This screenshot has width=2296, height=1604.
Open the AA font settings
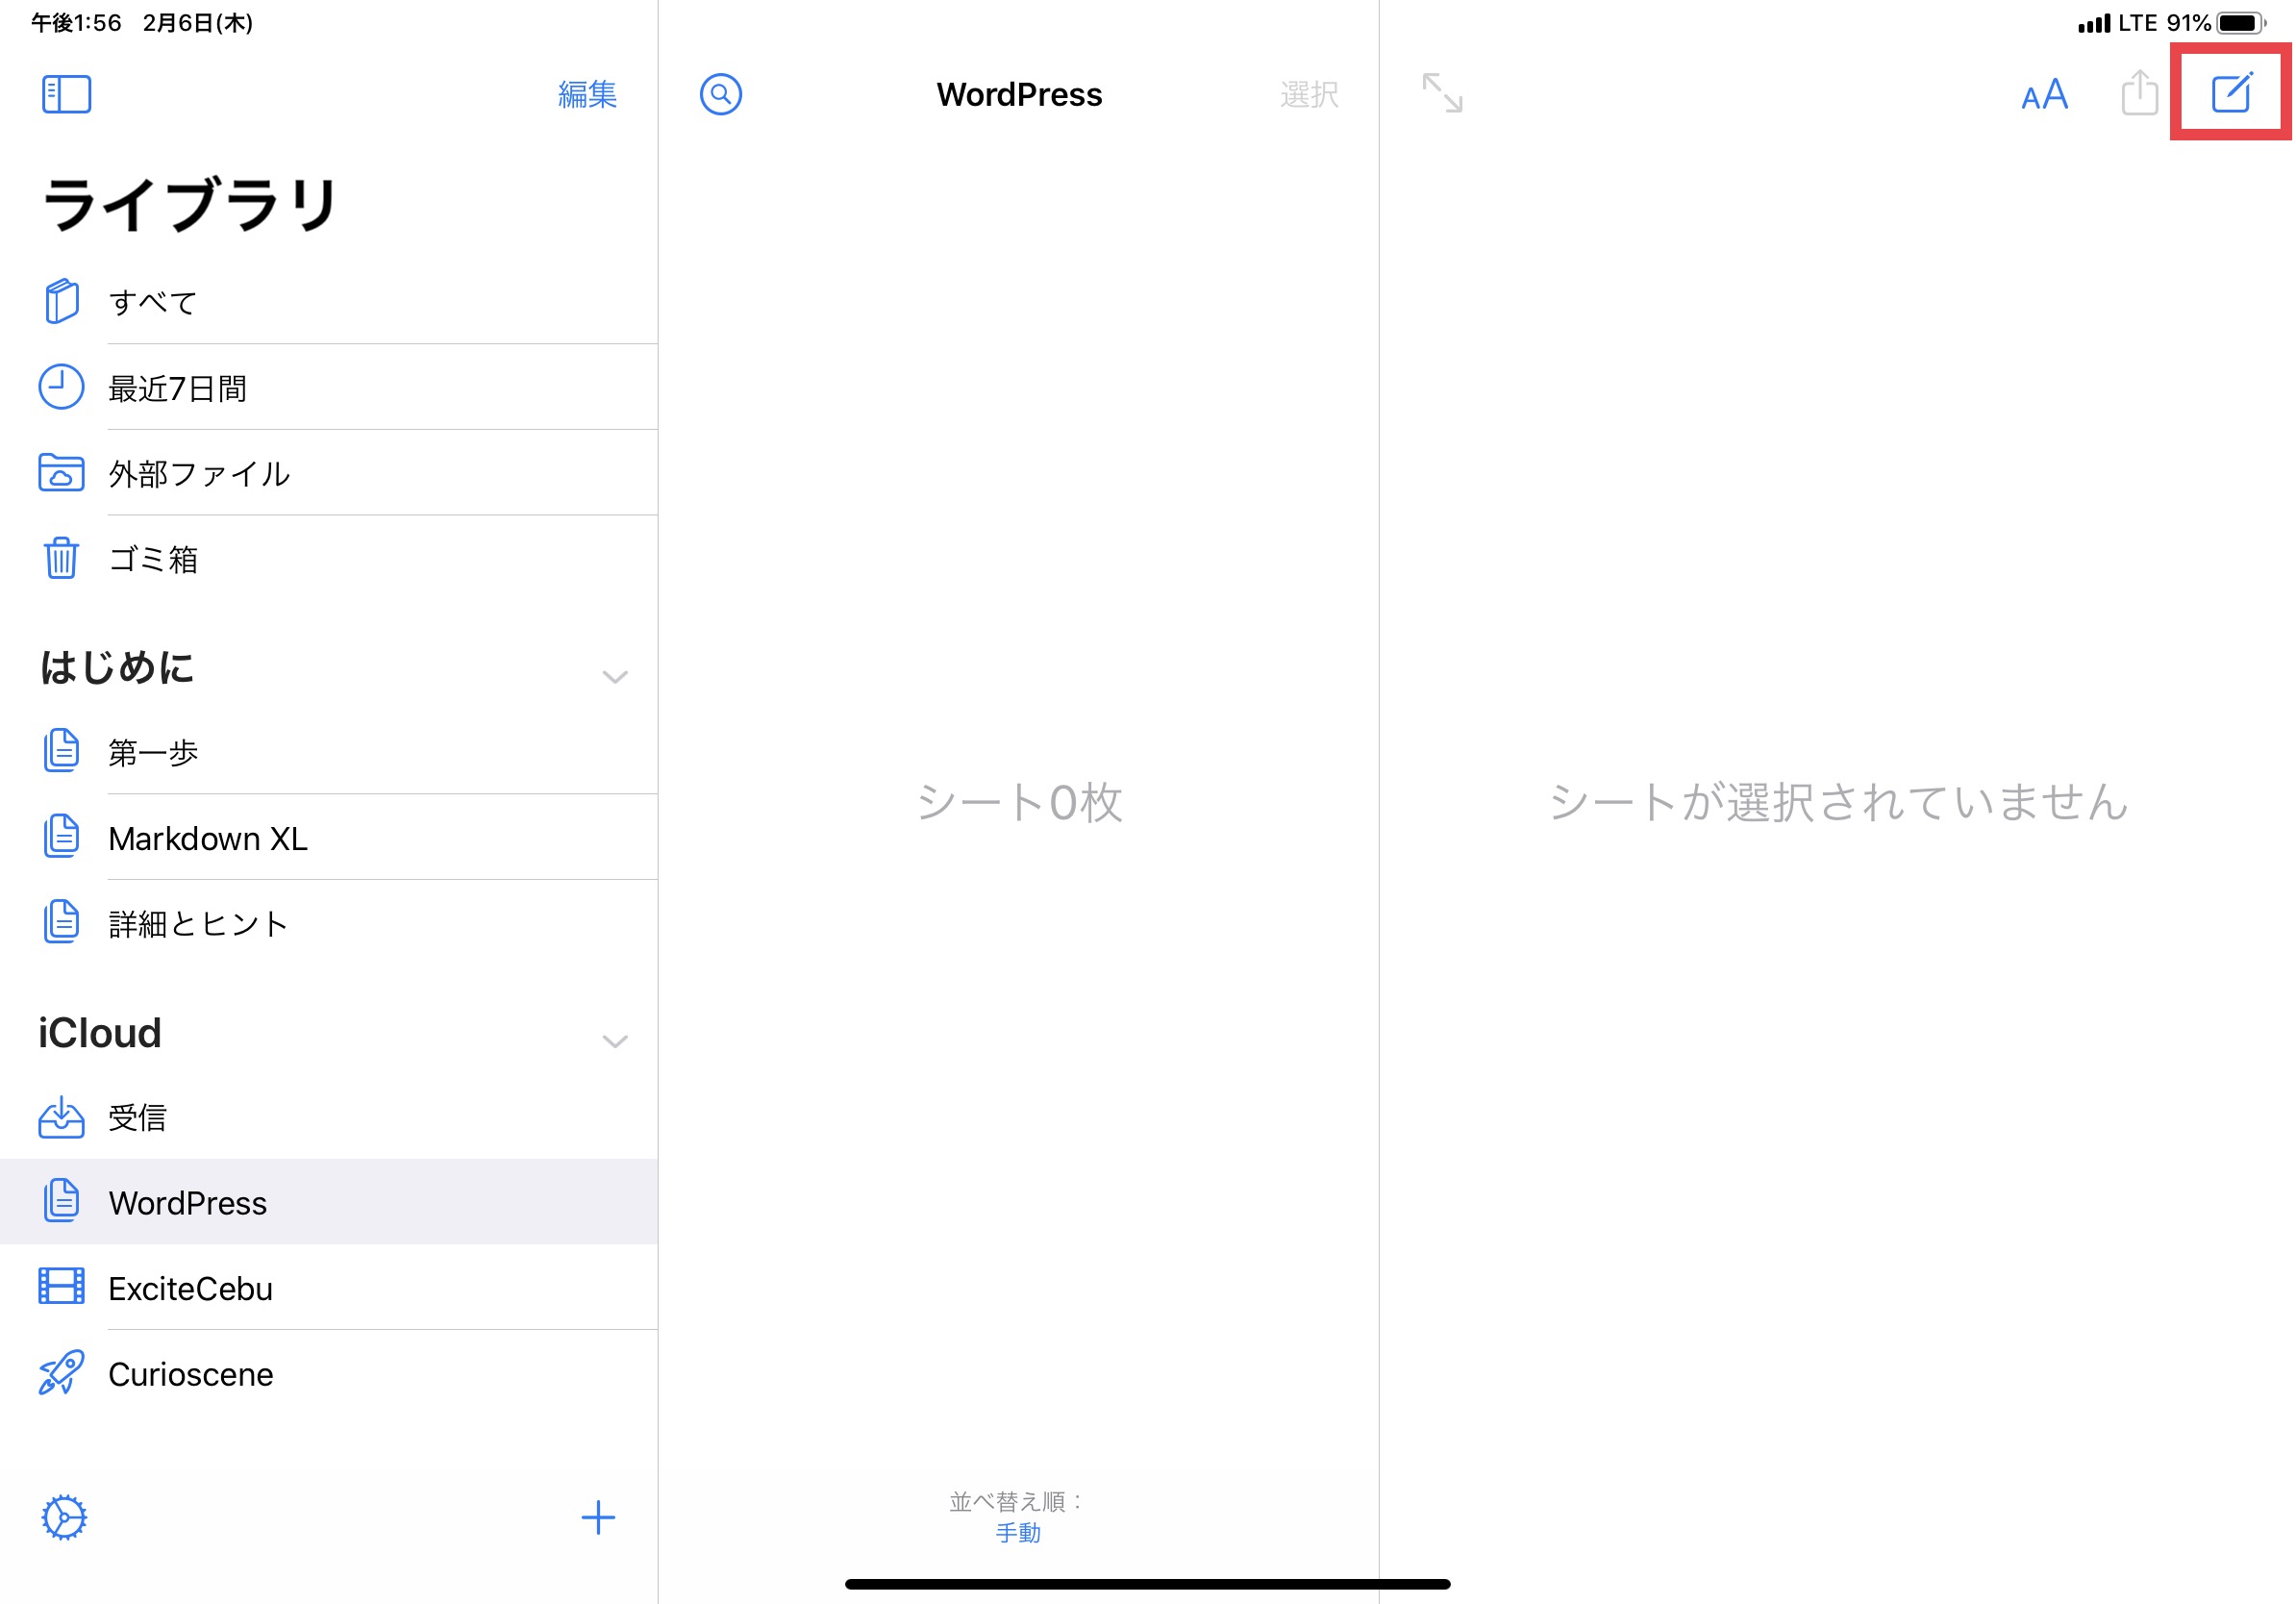pos(2043,95)
